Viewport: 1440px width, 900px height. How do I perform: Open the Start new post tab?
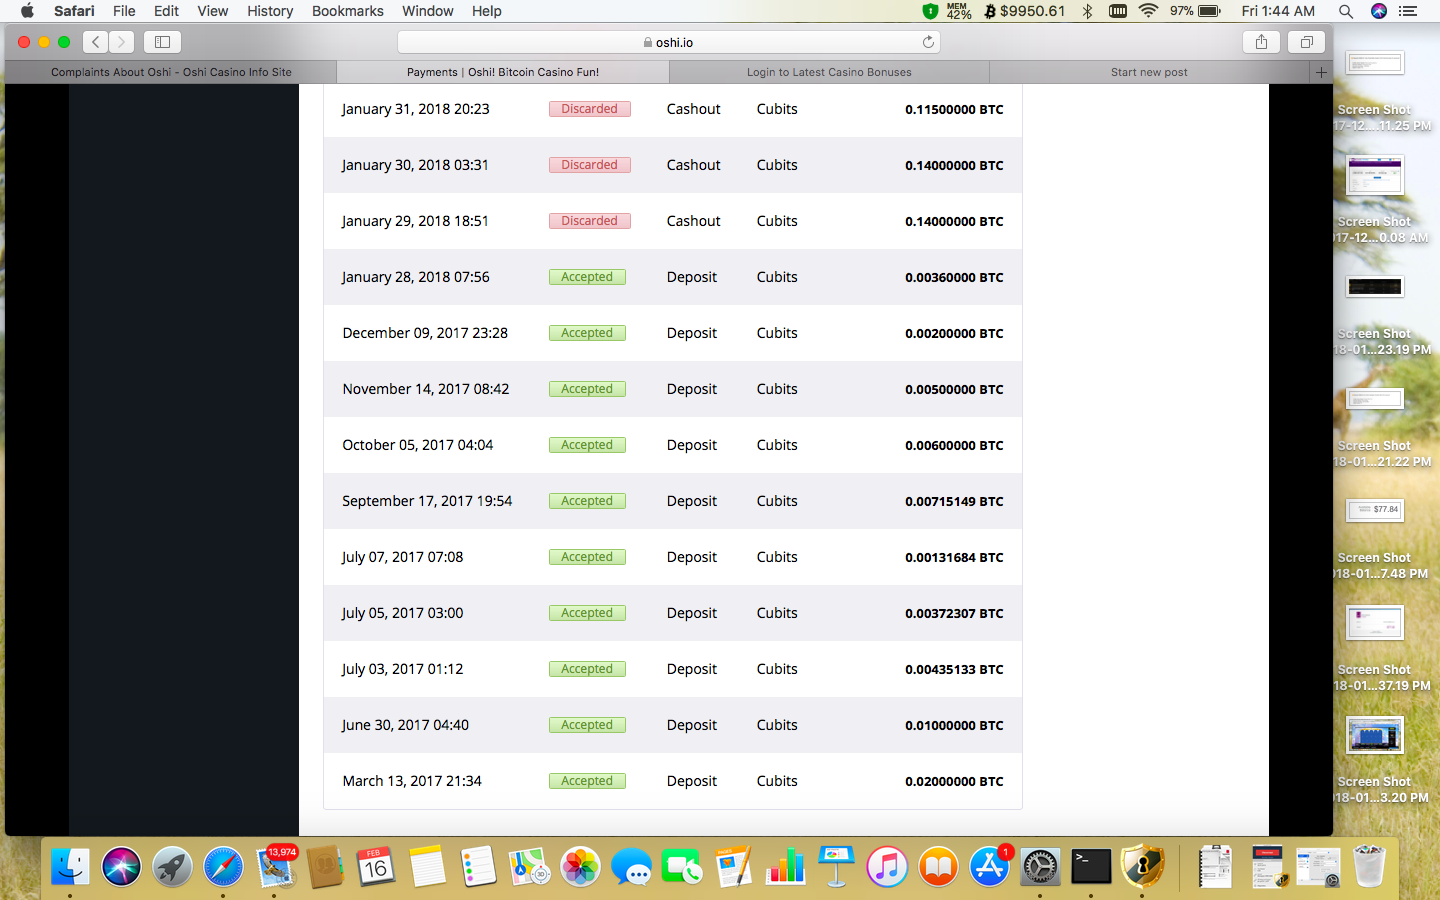[x=1149, y=72]
